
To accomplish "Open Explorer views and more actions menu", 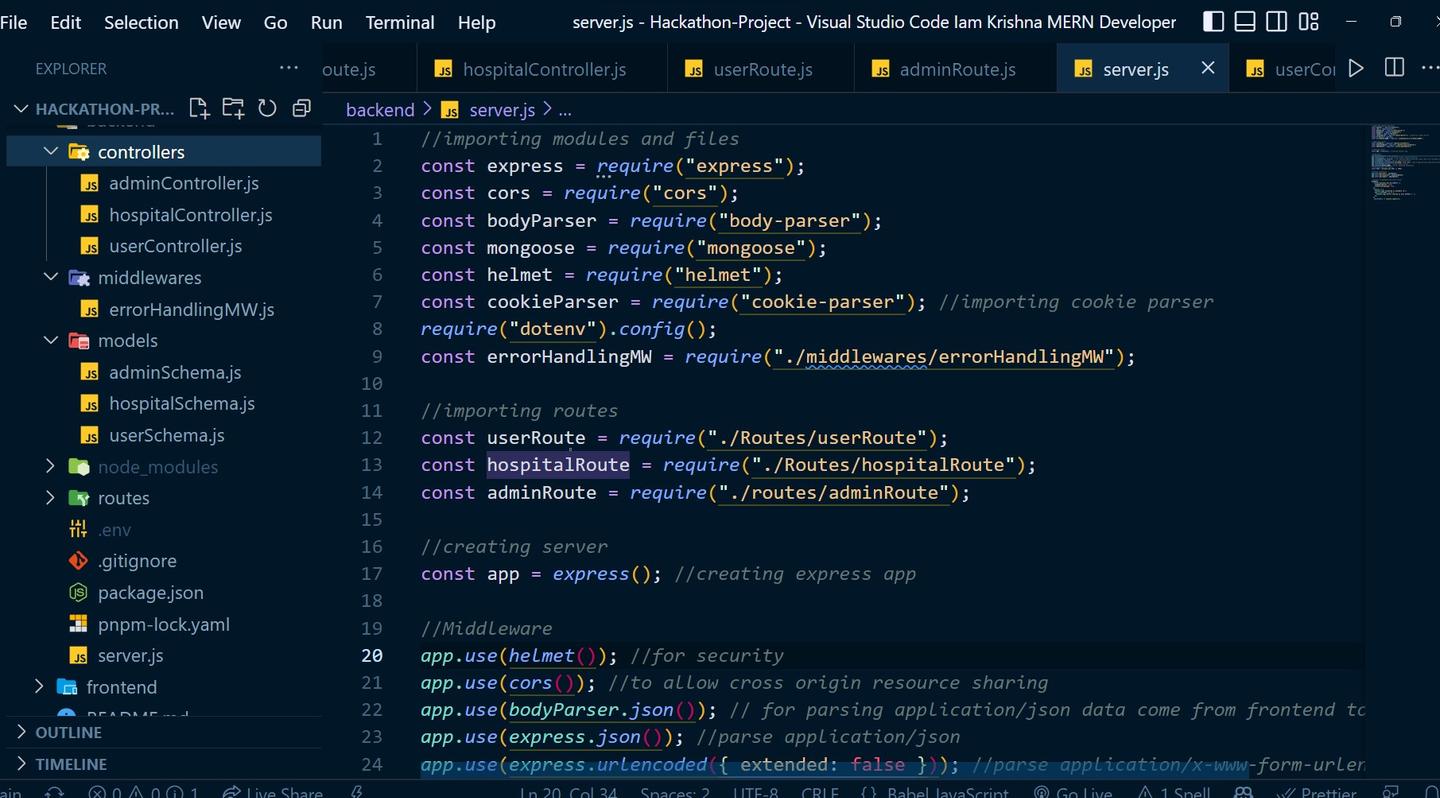I will point(289,68).
